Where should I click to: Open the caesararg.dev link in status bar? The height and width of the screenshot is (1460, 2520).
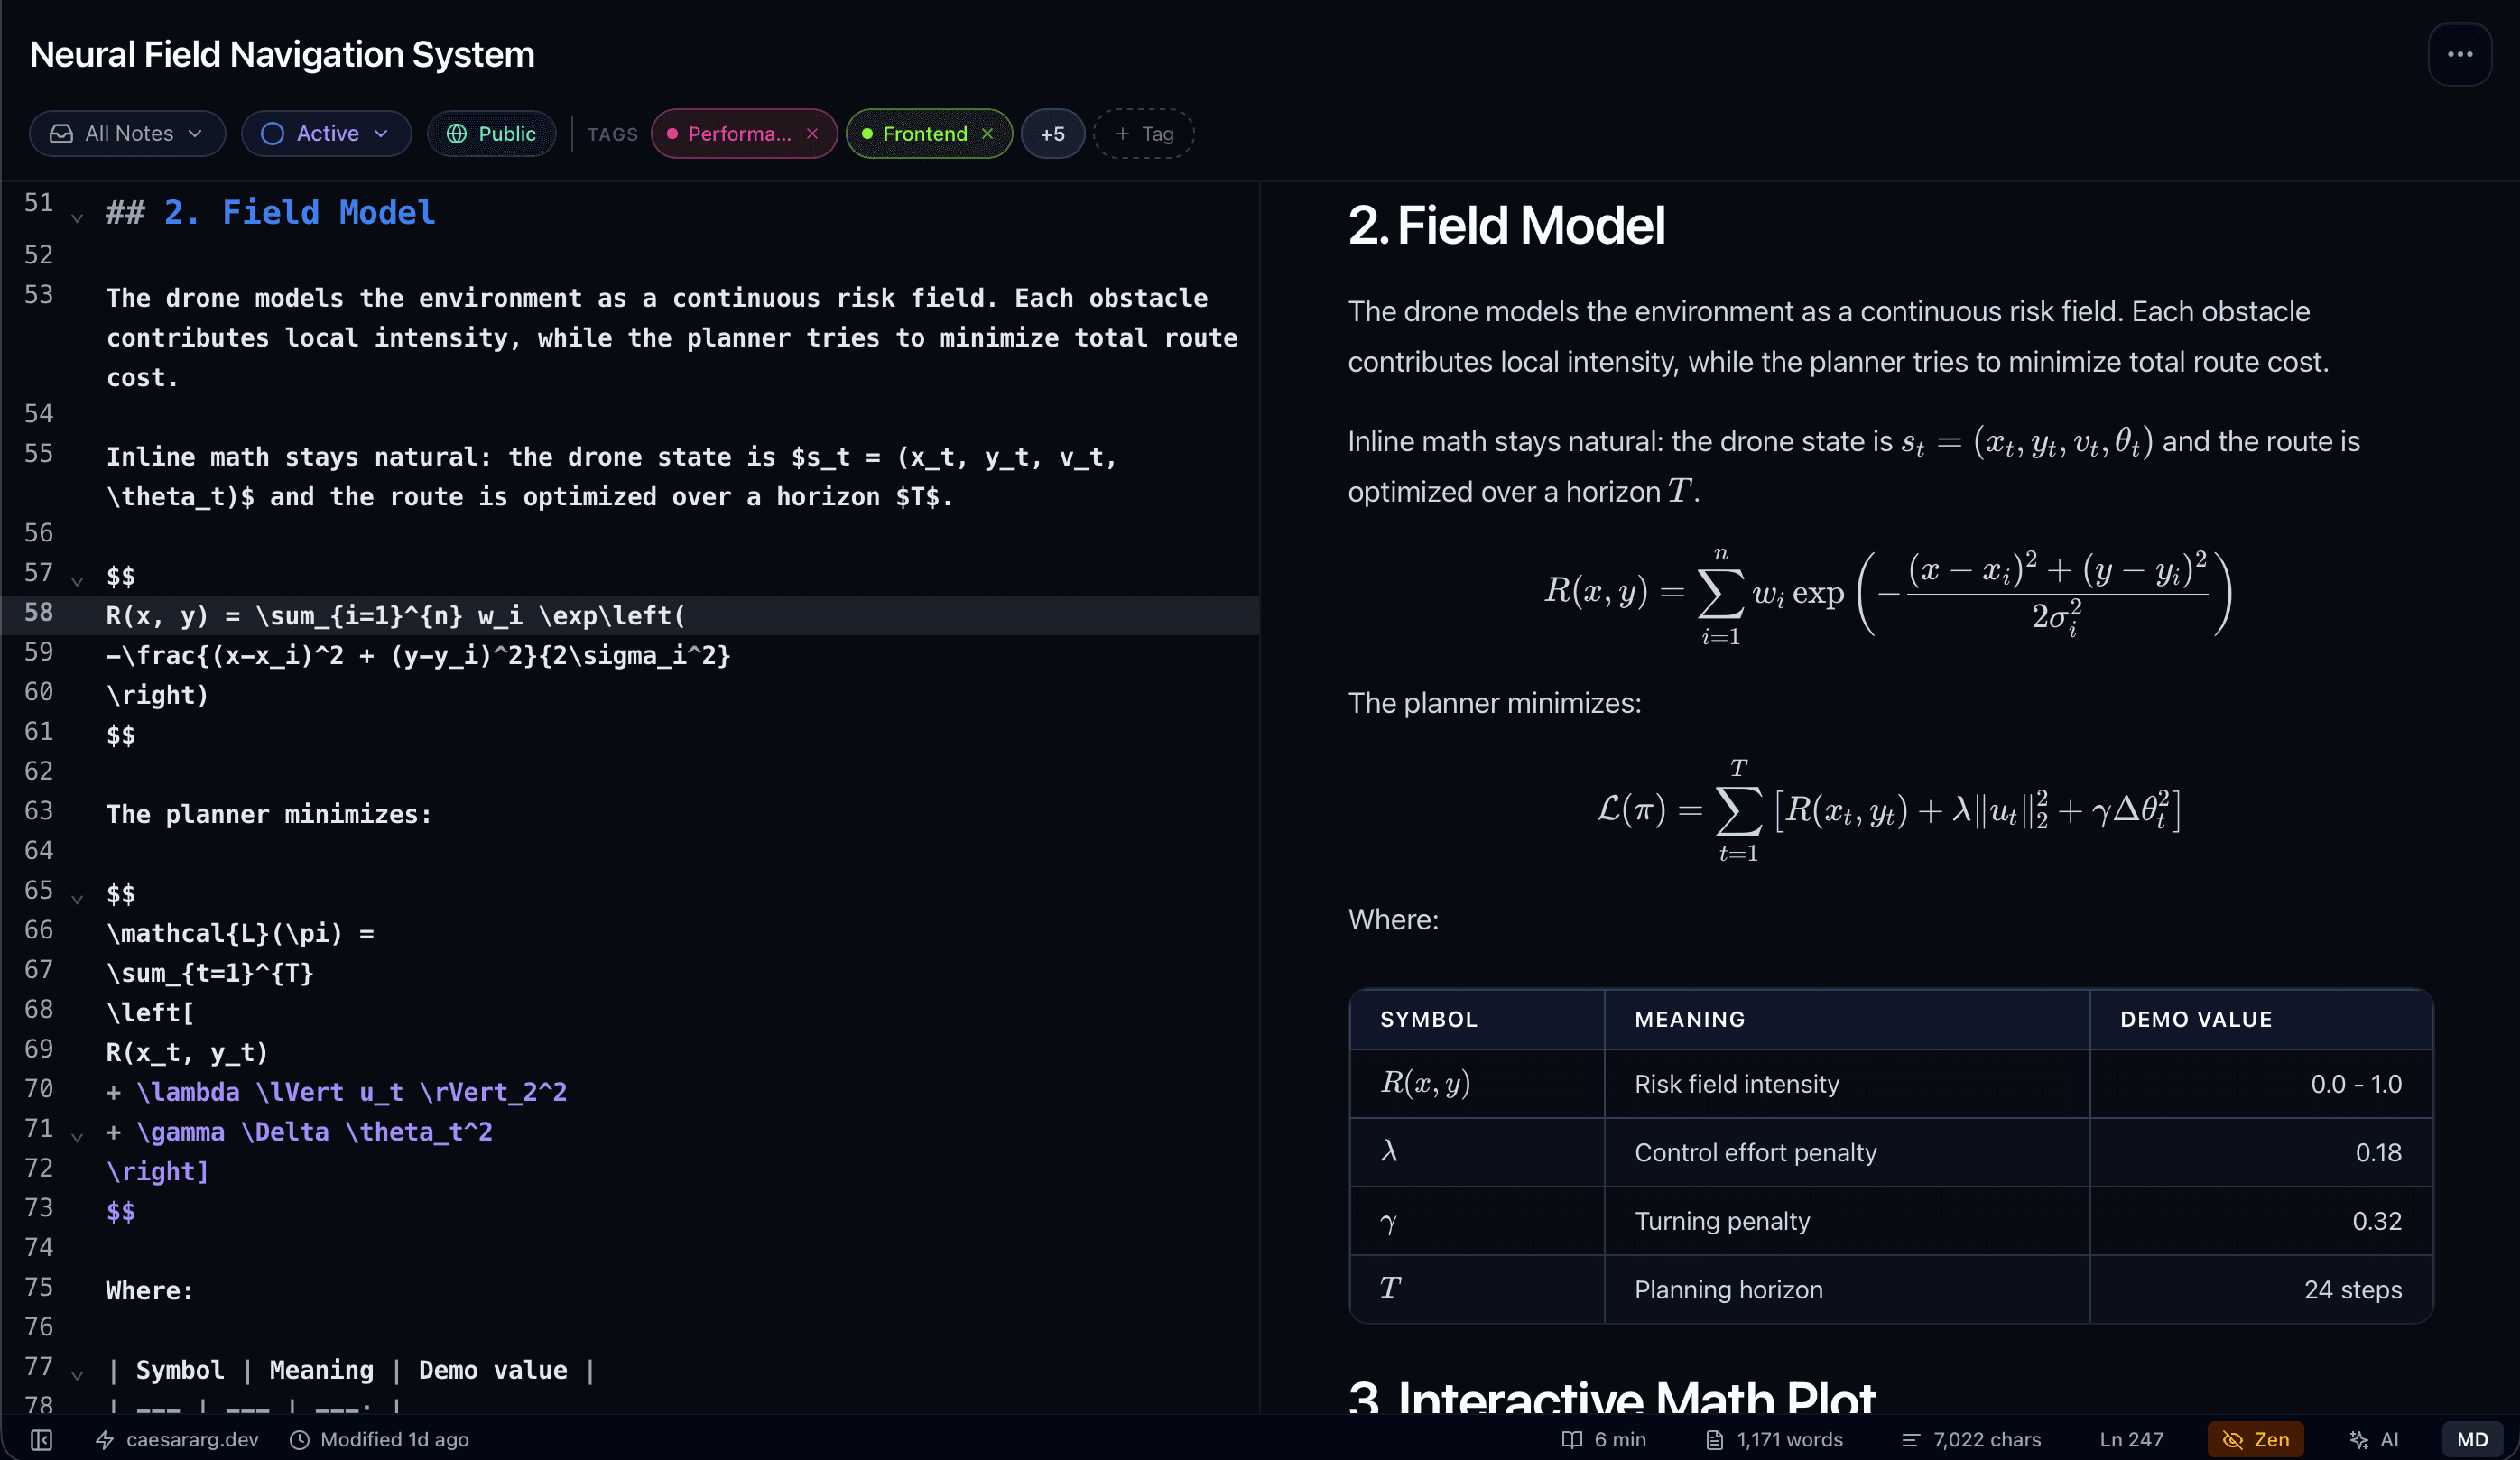tap(177, 1439)
